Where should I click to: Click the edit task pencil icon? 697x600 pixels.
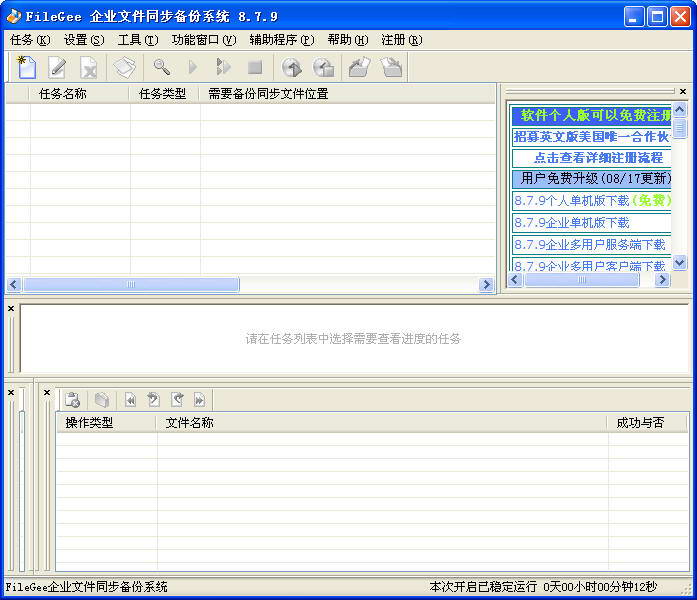58,67
